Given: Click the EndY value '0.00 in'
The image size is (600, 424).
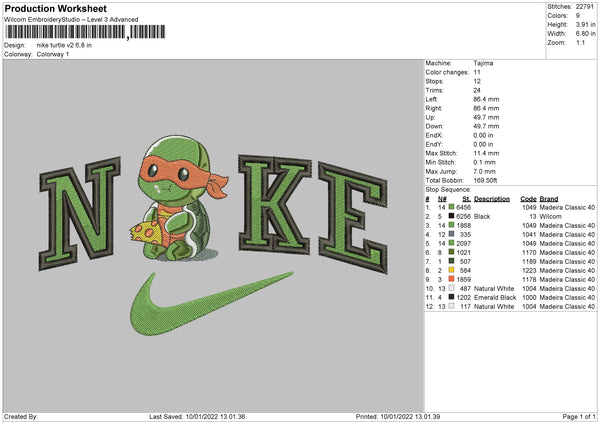Looking at the screenshot, I should click(483, 144).
